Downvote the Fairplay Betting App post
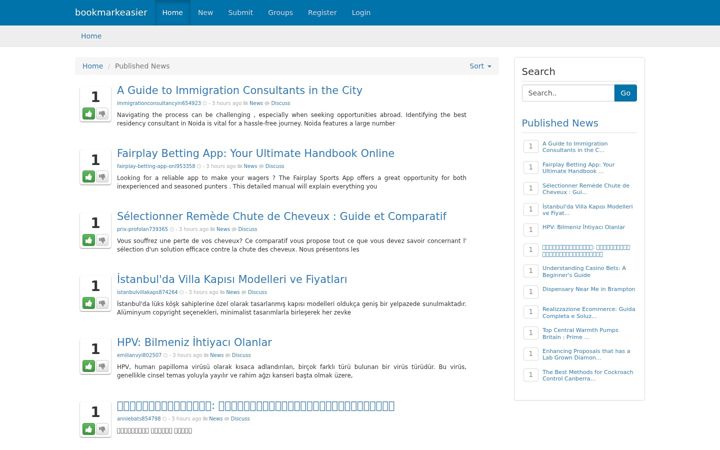This screenshot has width=720, height=450. click(x=102, y=176)
